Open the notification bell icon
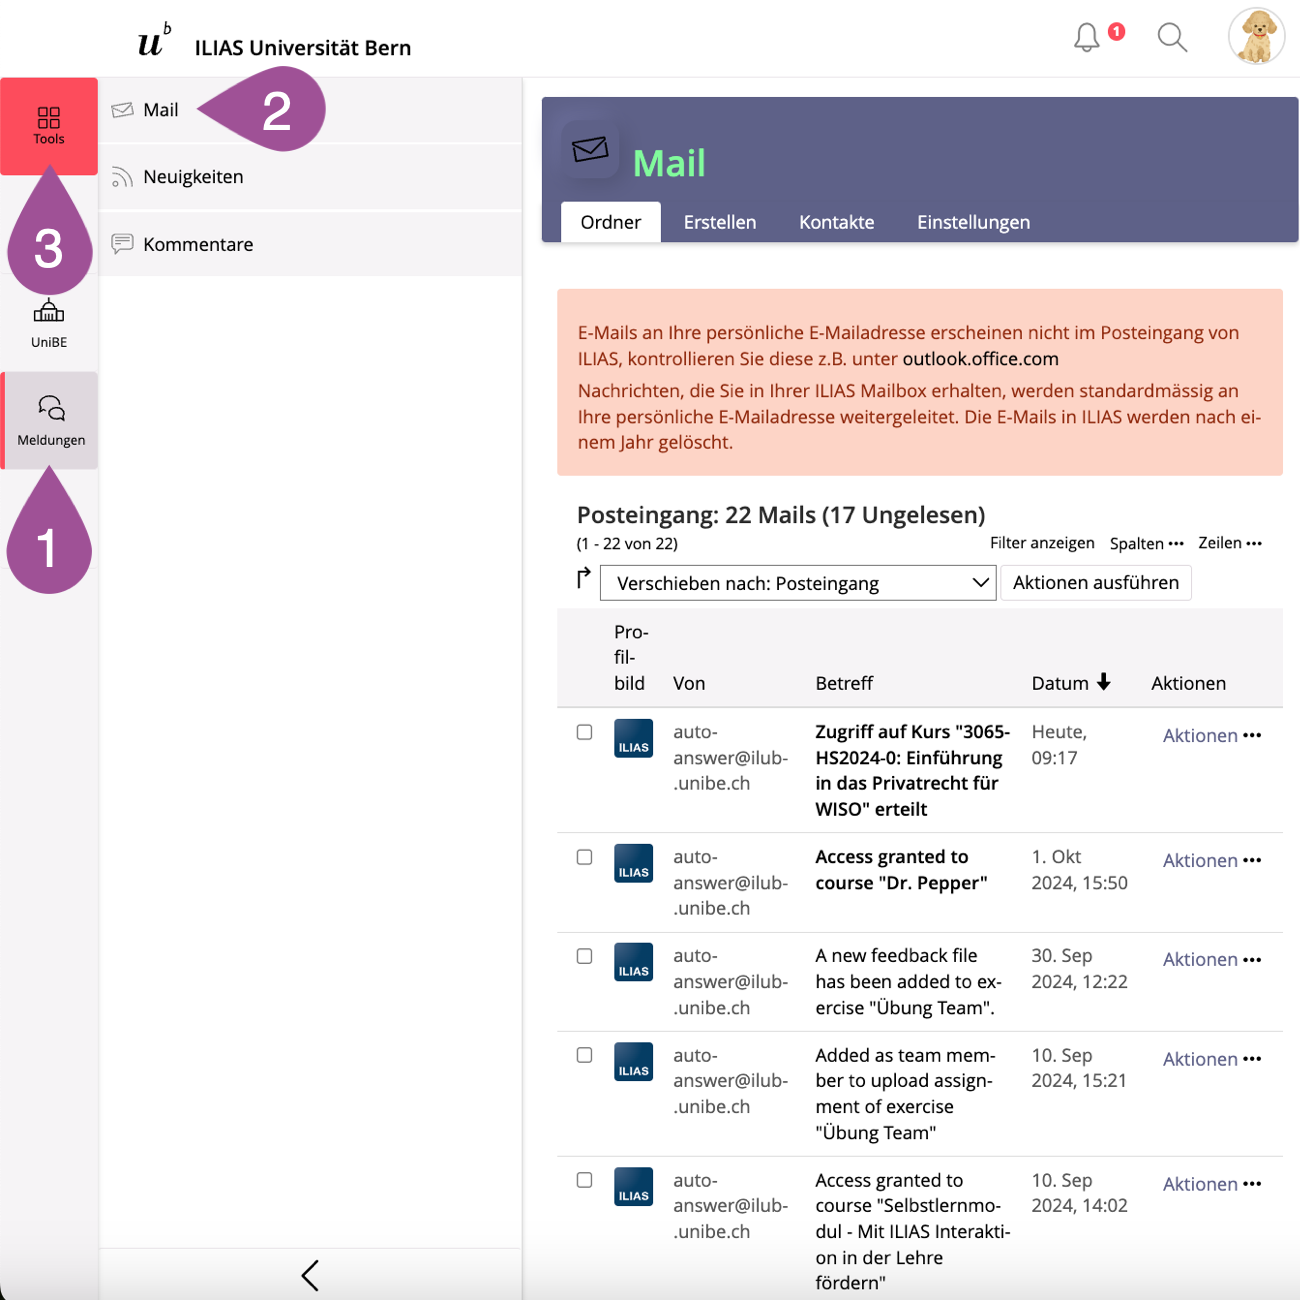This screenshot has height=1300, width=1300. [1087, 38]
